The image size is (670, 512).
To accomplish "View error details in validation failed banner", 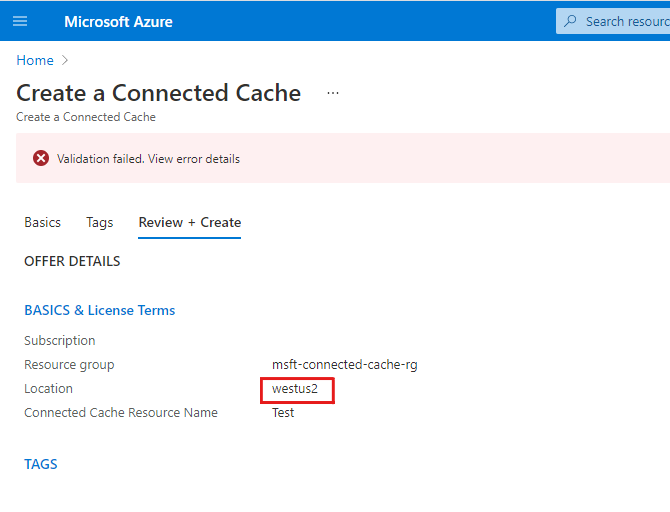I will pos(148,158).
